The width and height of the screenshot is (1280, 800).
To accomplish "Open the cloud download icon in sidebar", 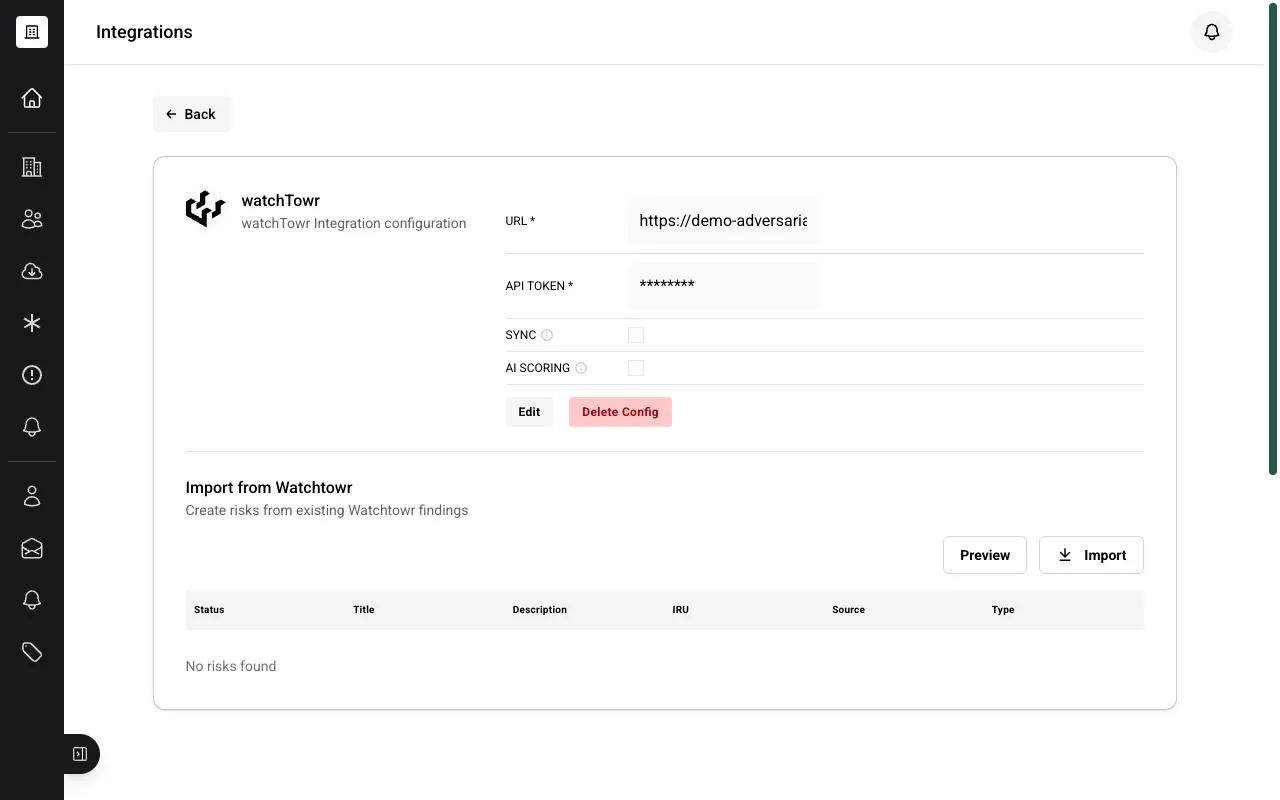I will 32,271.
